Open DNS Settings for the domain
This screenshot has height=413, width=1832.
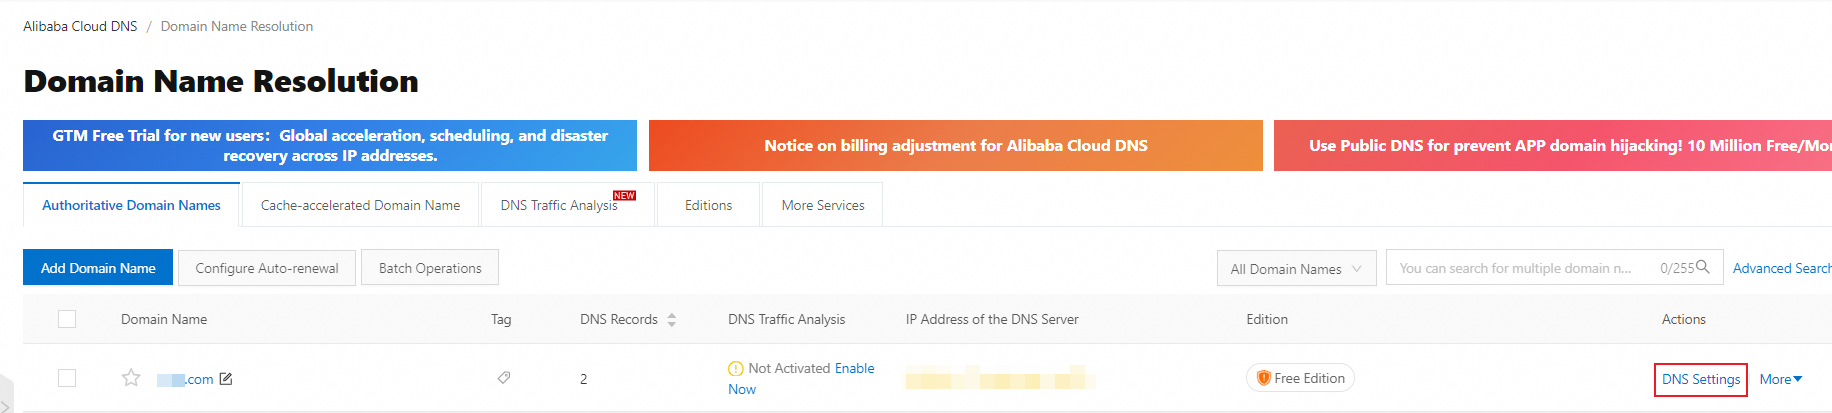point(1700,379)
